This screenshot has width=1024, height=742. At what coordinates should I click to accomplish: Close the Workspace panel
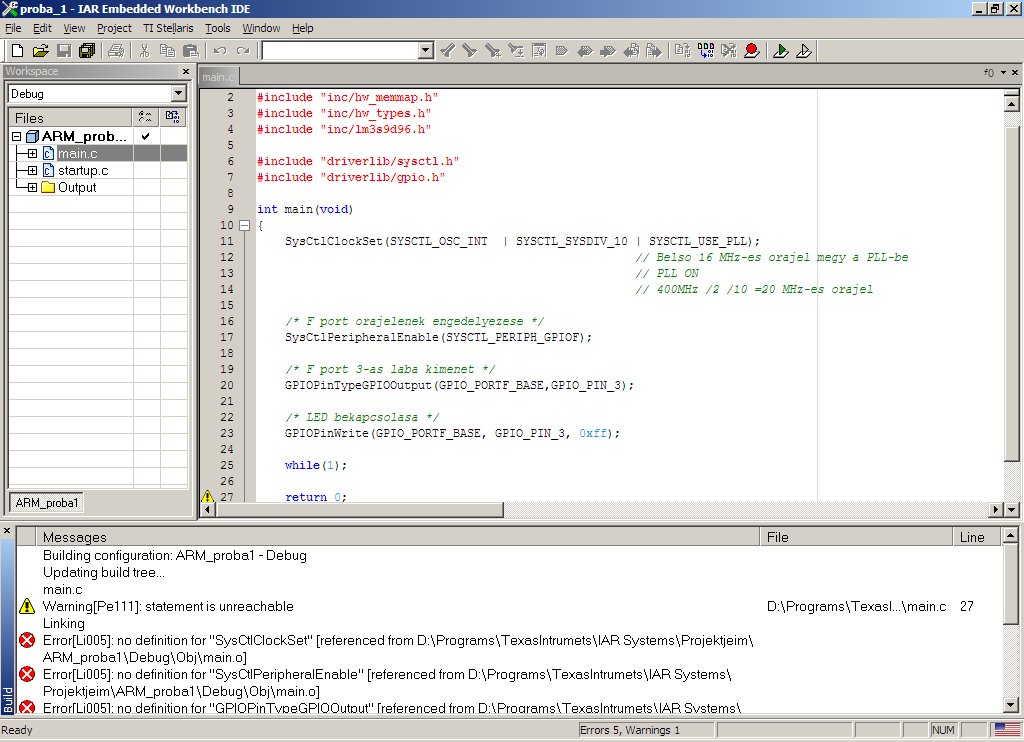185,71
